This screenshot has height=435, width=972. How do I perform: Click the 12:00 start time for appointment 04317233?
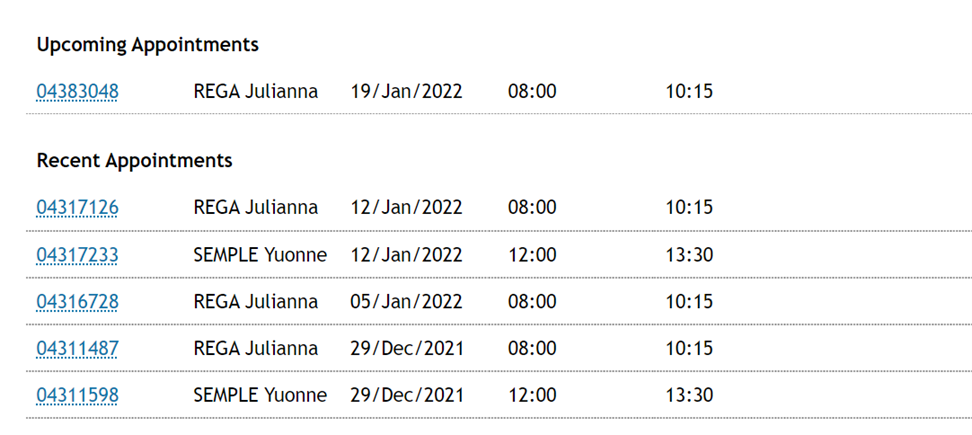532,254
